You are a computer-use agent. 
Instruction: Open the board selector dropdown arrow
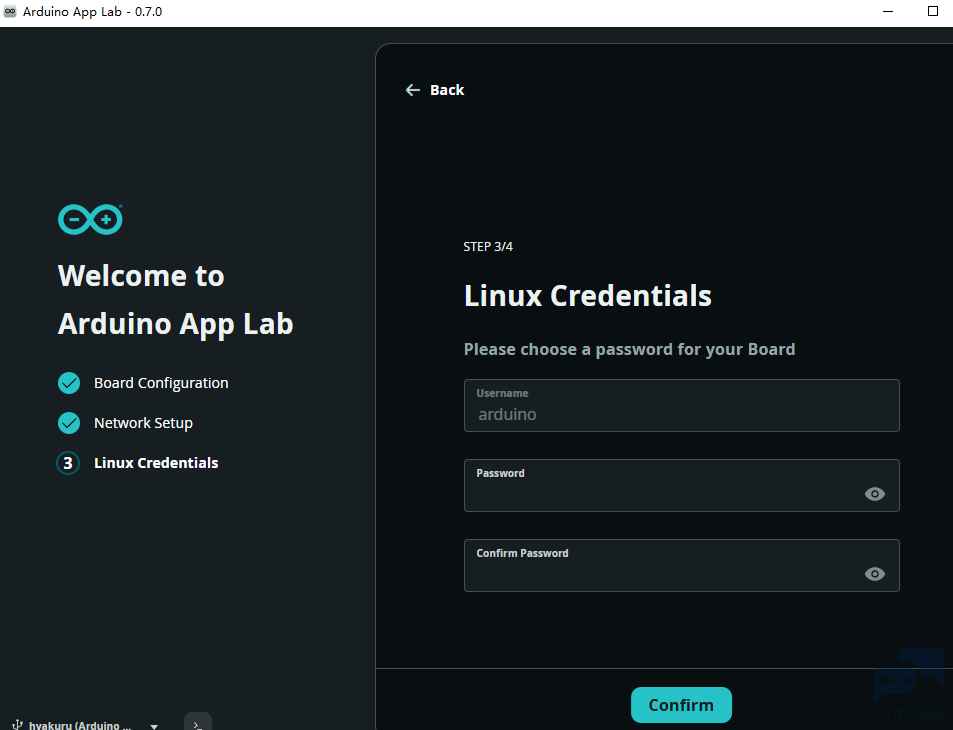click(x=154, y=726)
